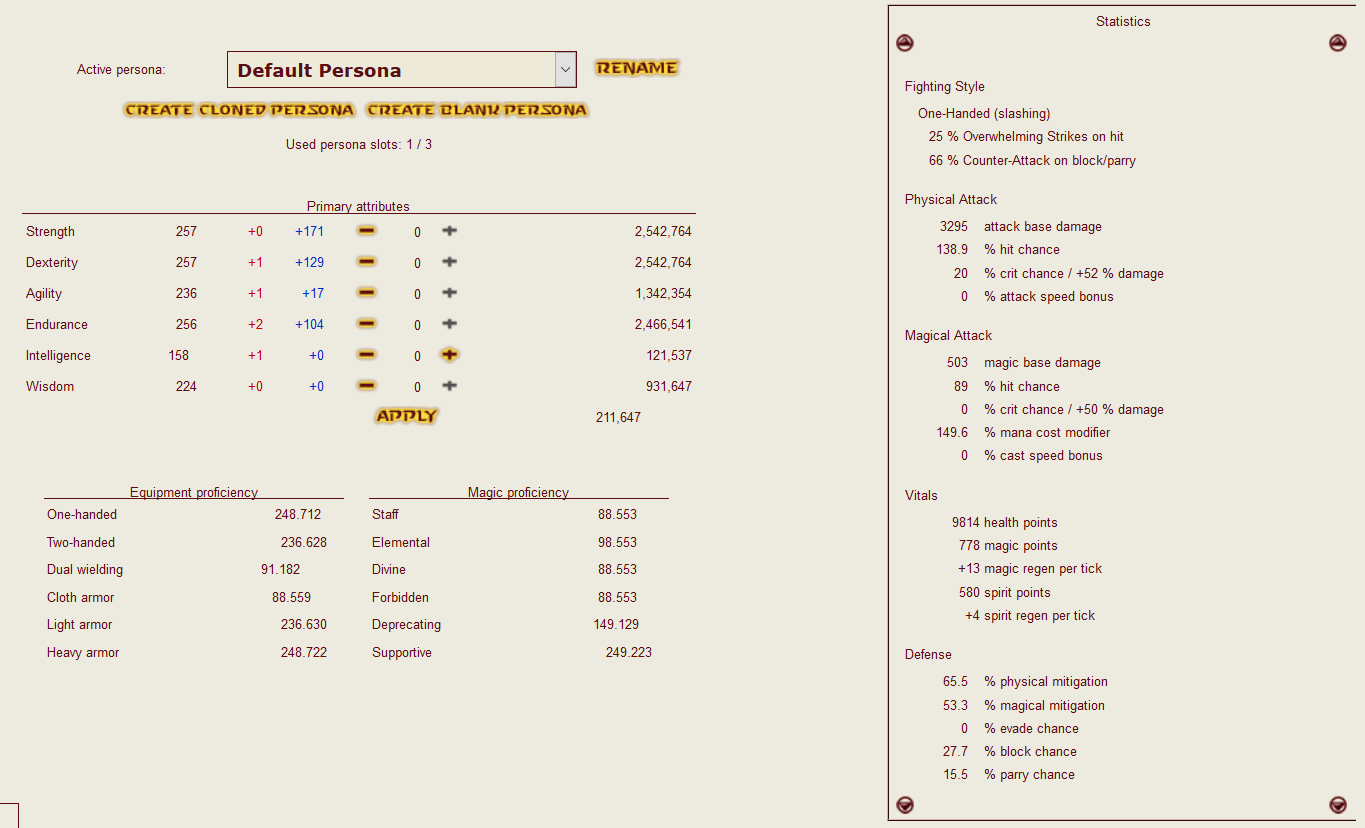This screenshot has width=1365, height=828.
Task: Click the cast speed bonus stat
Action: coord(1032,456)
